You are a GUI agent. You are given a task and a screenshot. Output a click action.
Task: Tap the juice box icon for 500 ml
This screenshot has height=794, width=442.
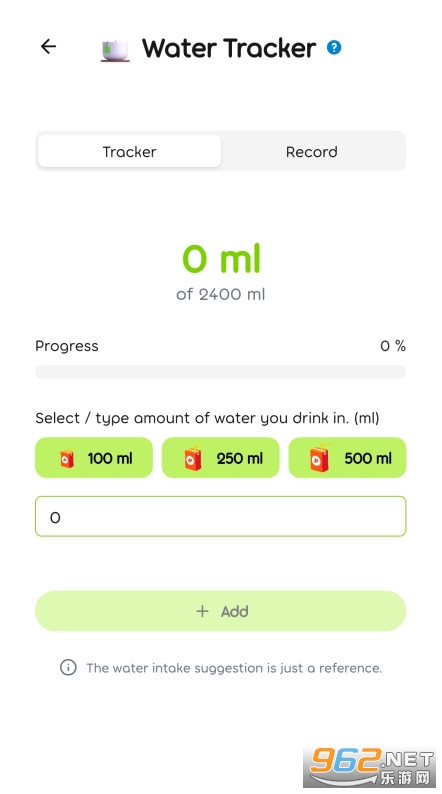point(319,458)
